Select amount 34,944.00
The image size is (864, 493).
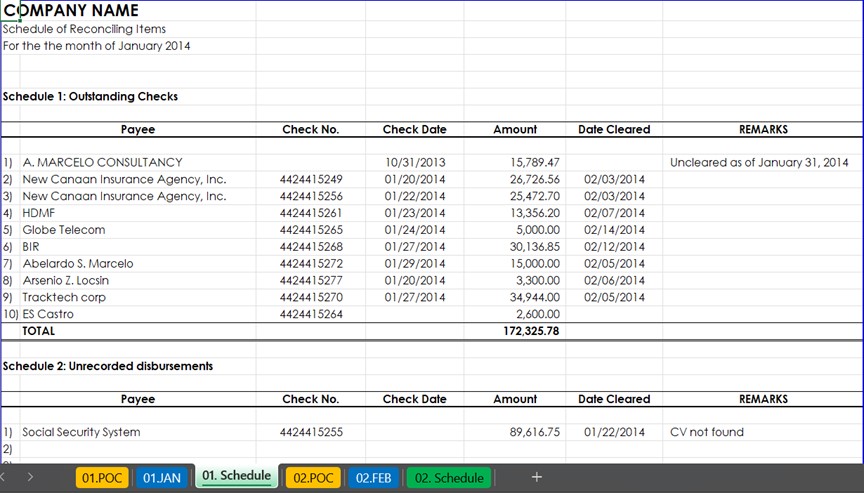534,297
